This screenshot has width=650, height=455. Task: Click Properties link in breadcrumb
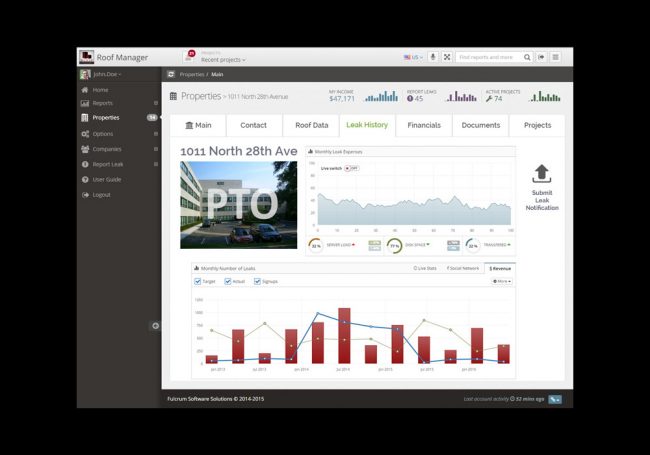(192, 75)
